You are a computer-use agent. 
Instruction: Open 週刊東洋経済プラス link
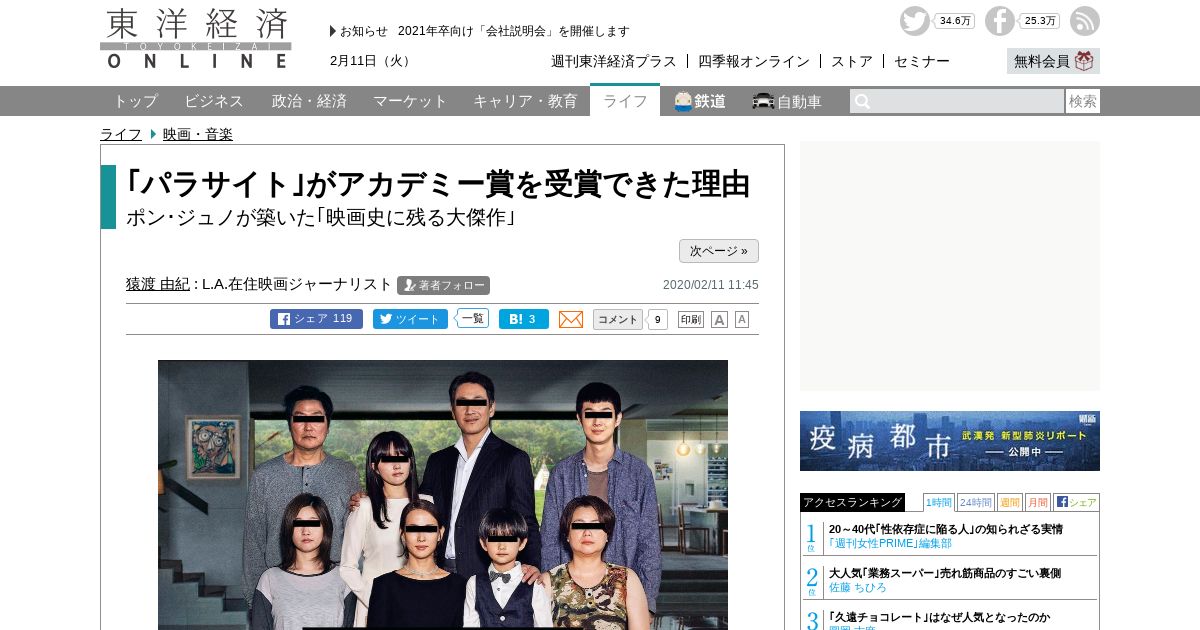pyautogui.click(x=614, y=61)
